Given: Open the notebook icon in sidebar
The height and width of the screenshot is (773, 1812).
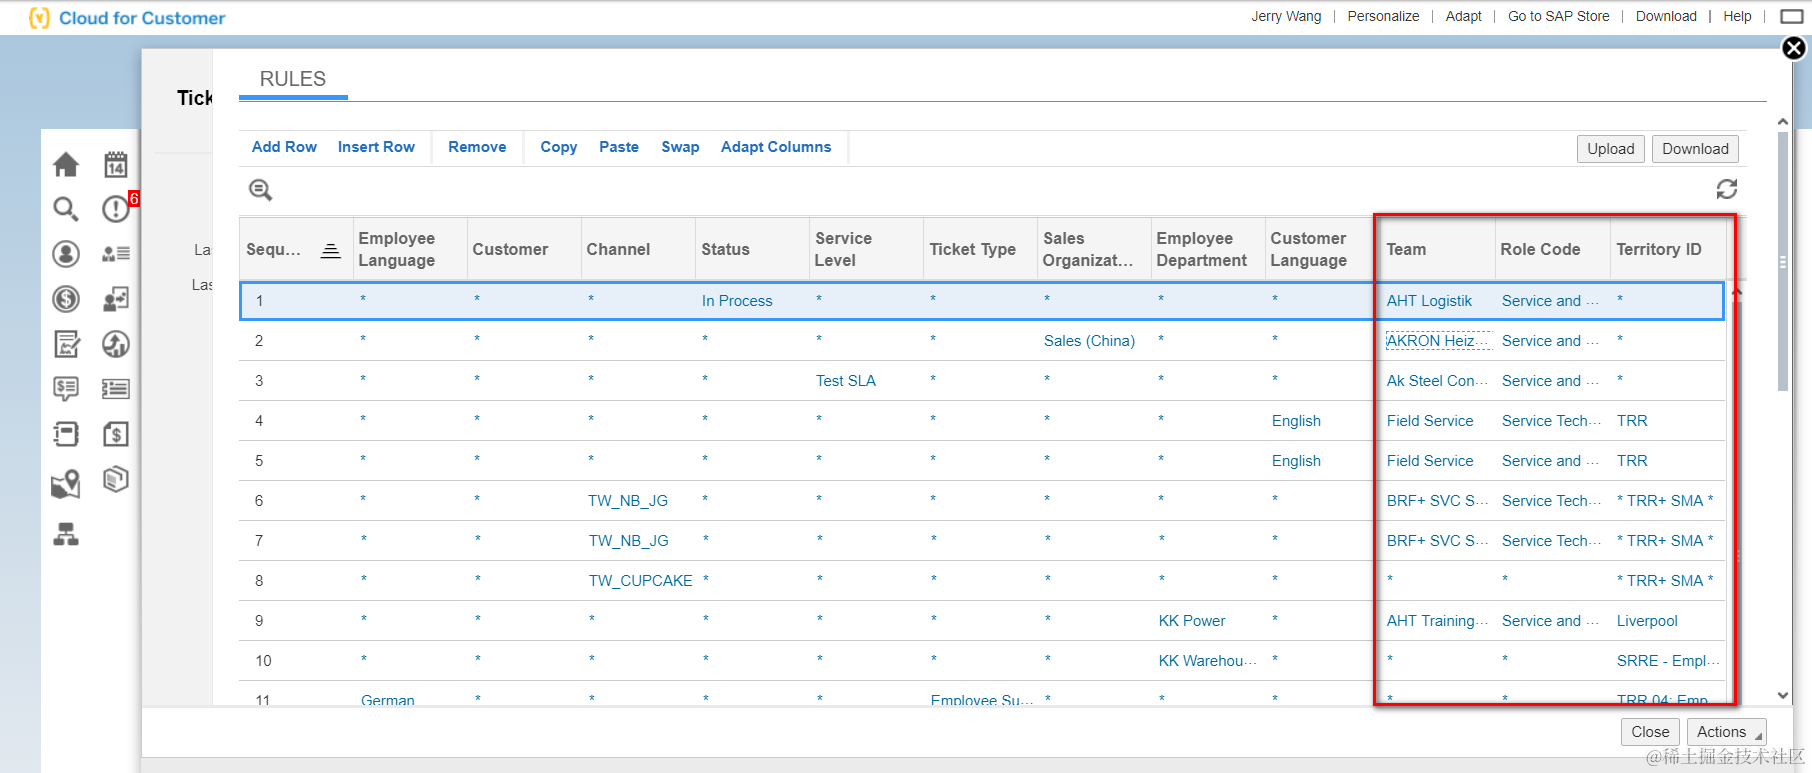Looking at the screenshot, I should pos(66,434).
